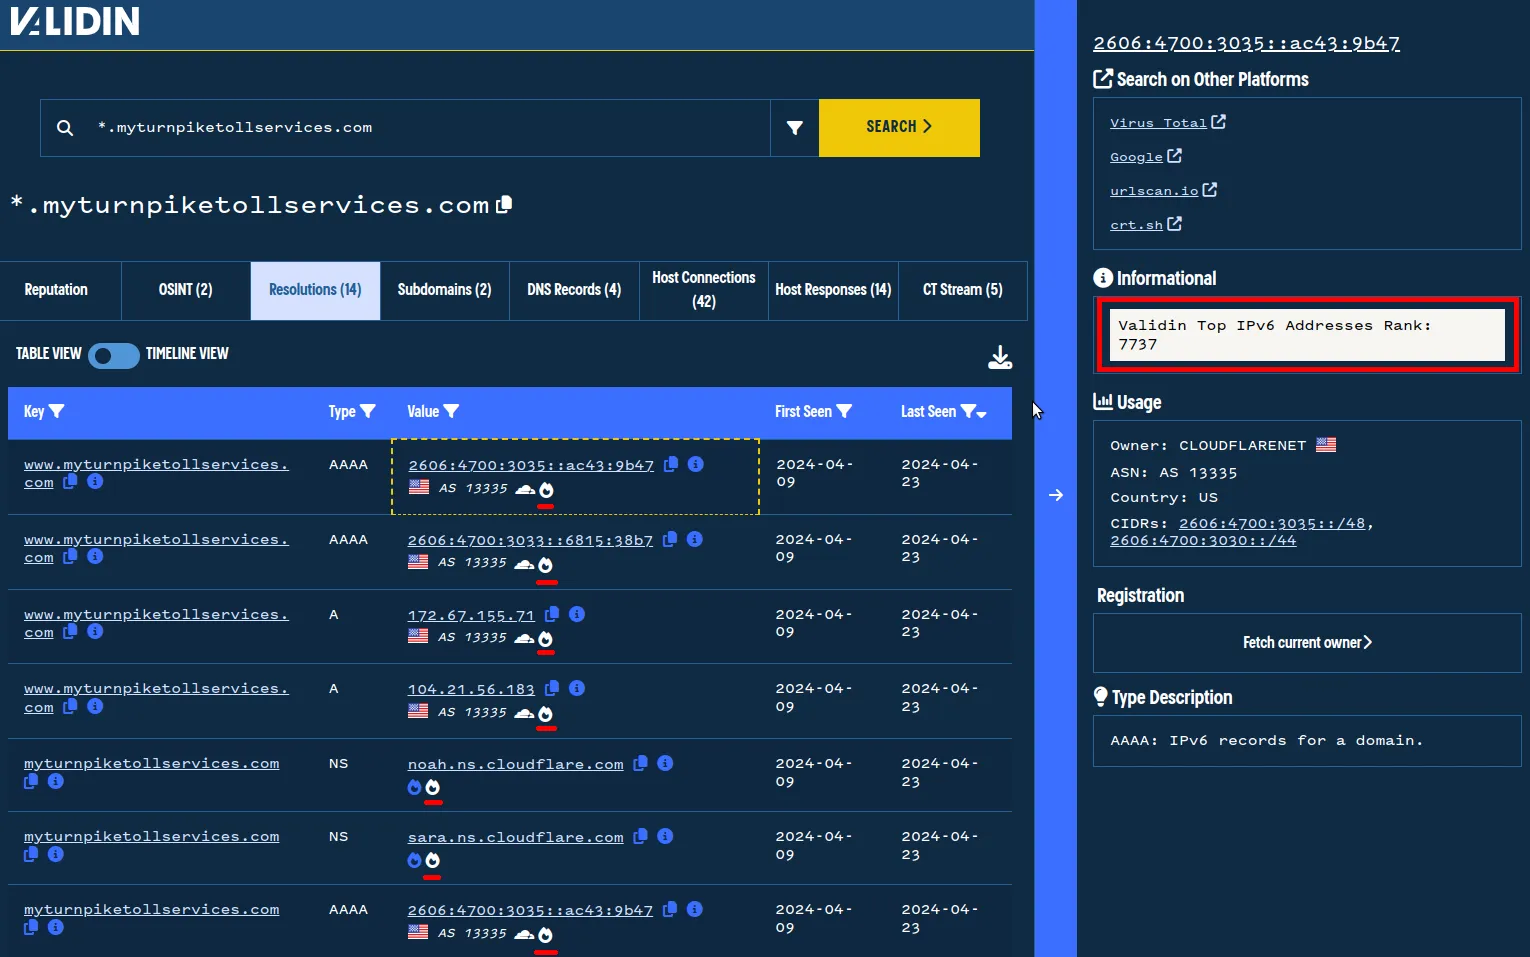
Task: Click the cloud icon under 104.21.56.183
Action: (x=524, y=714)
